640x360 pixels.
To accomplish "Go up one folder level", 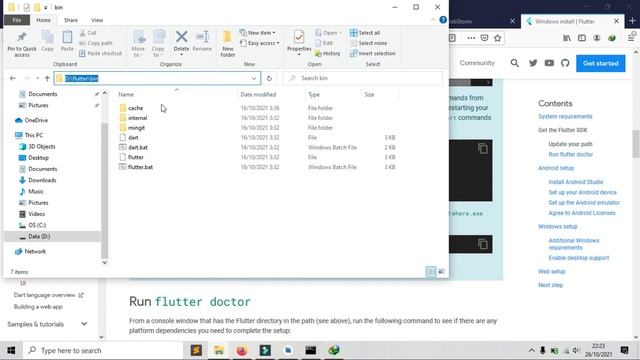I will coord(47,78).
